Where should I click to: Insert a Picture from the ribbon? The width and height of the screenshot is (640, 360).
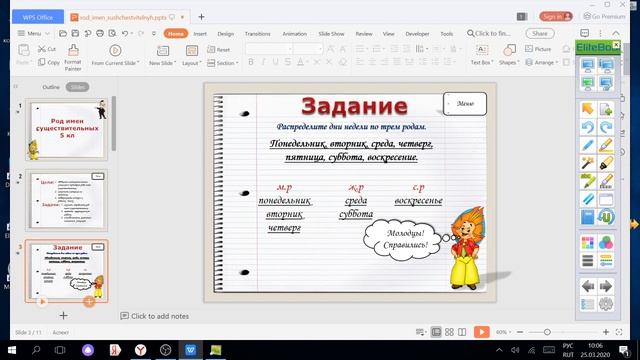pyautogui.click(x=538, y=49)
